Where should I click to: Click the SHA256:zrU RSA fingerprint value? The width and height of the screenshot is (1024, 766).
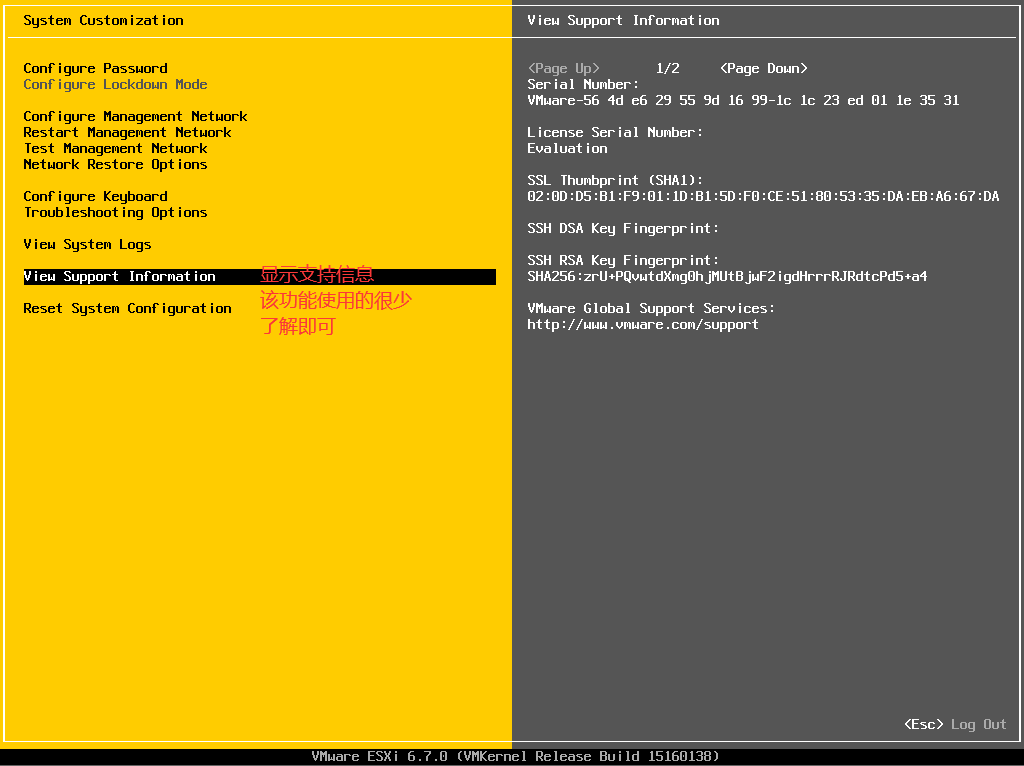728,277
